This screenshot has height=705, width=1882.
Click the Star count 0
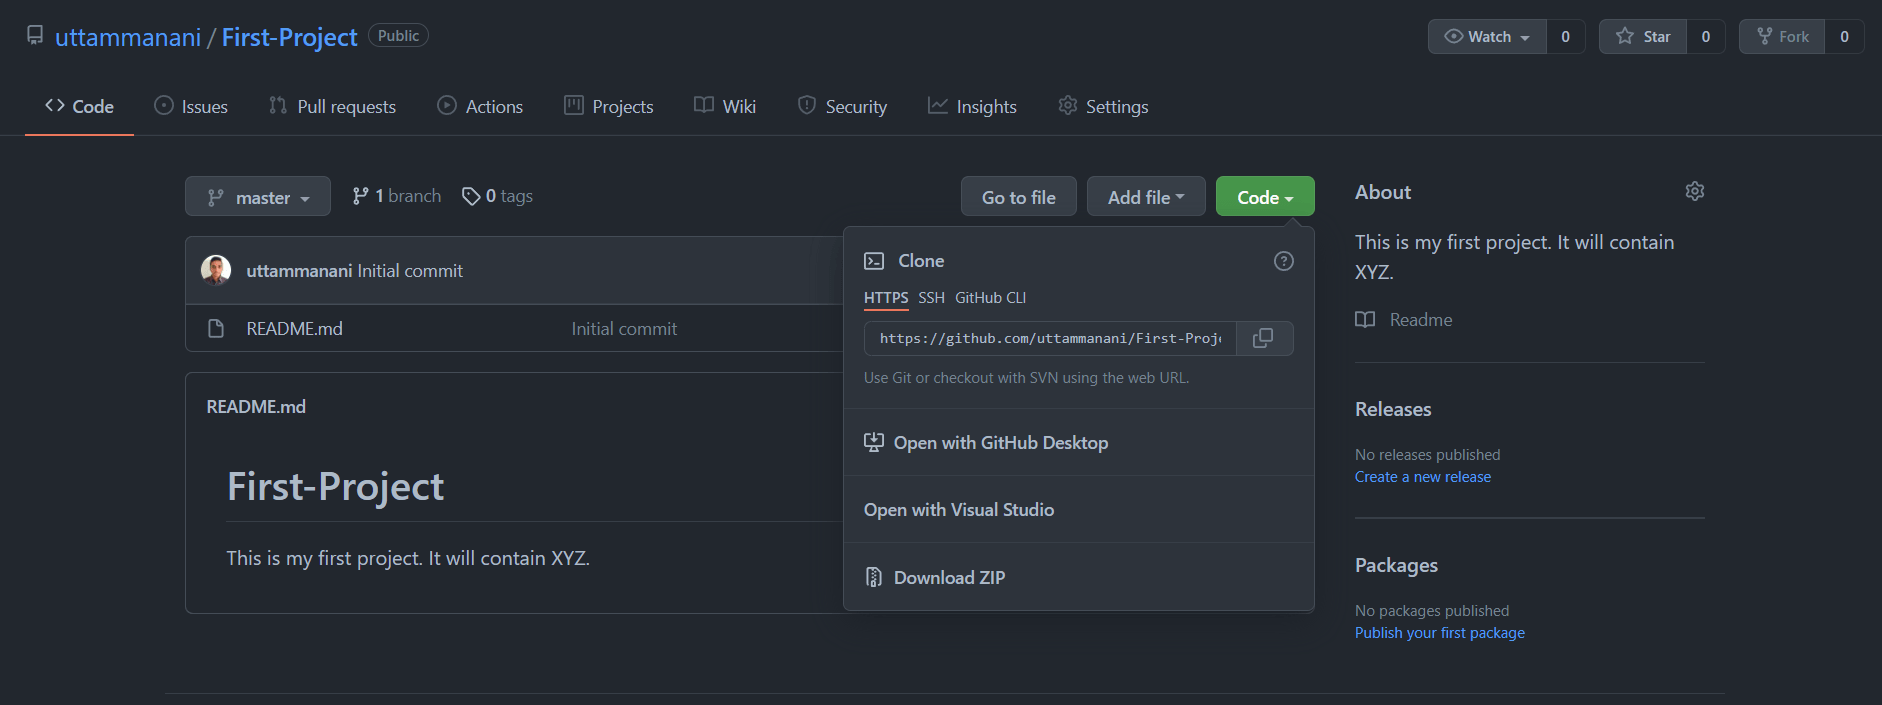pyautogui.click(x=1706, y=37)
